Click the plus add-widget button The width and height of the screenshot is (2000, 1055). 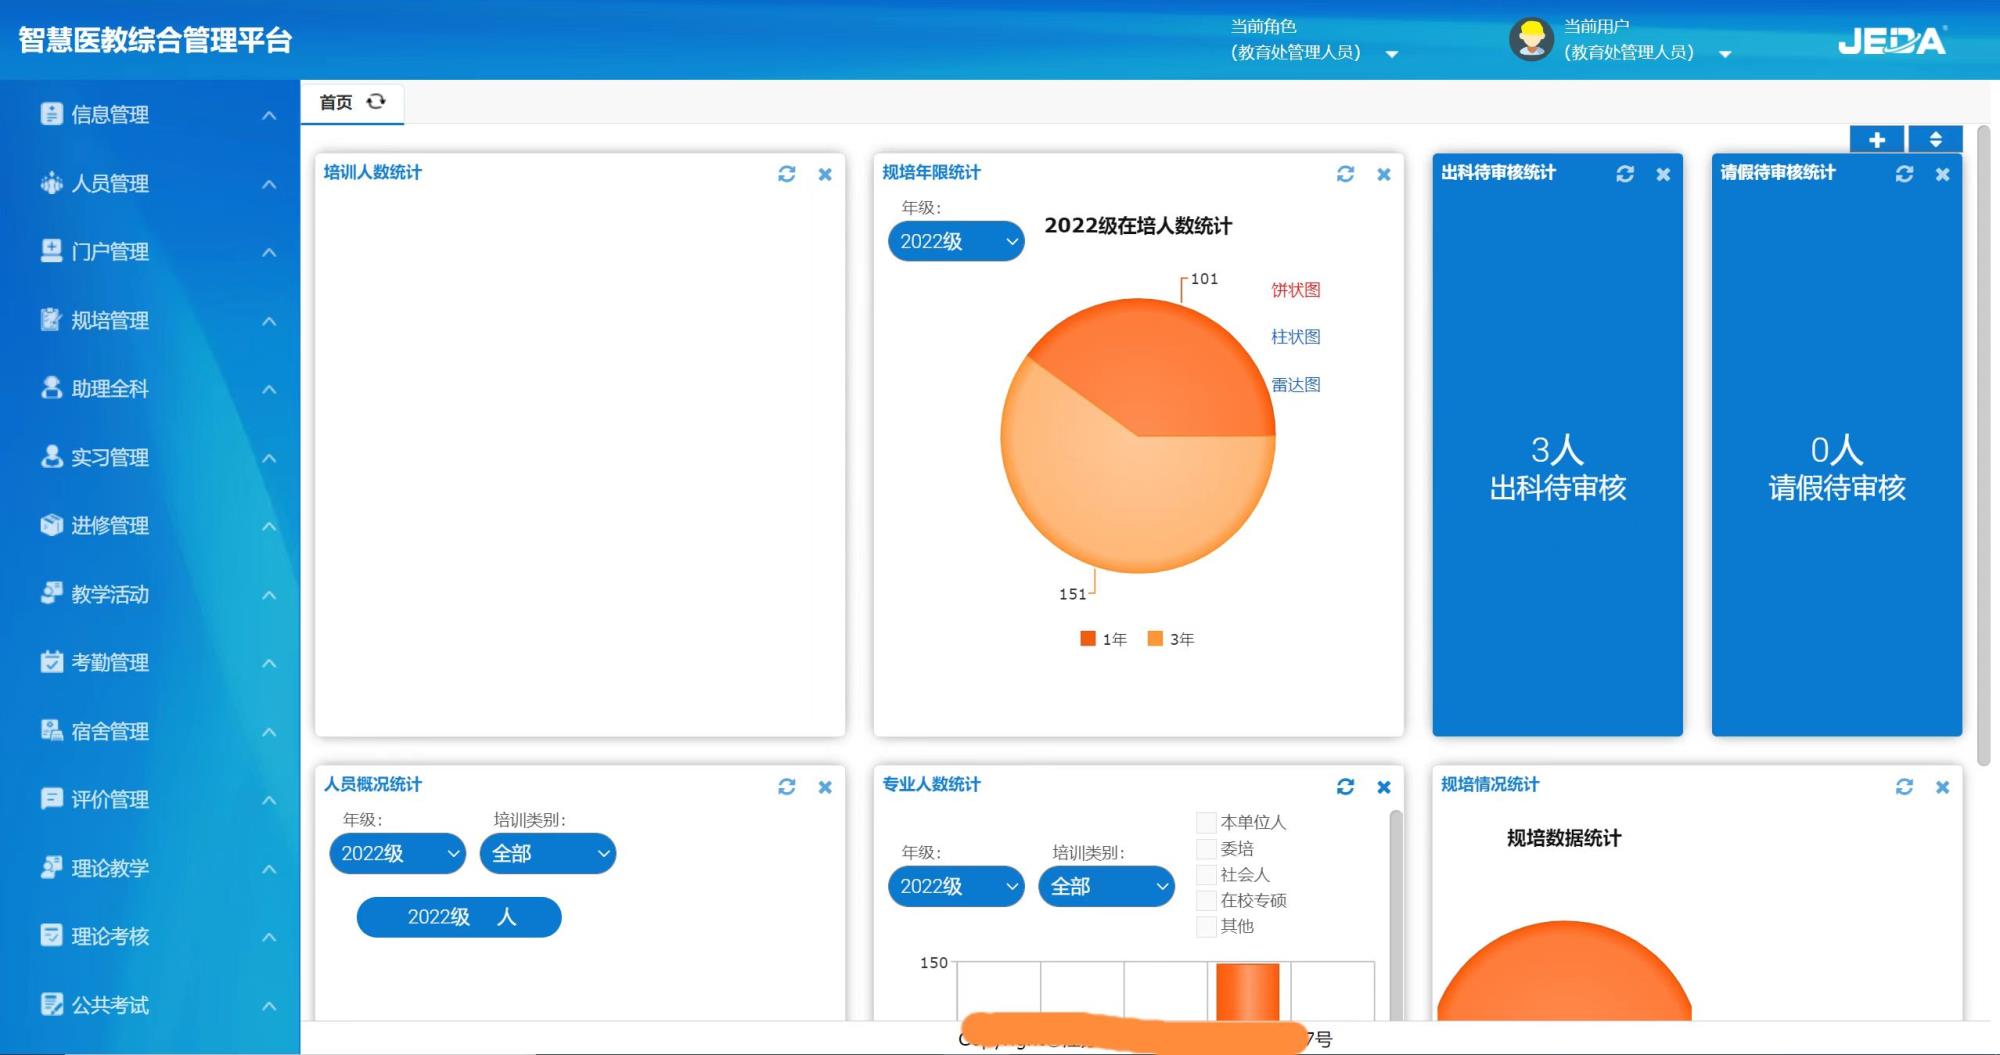tap(1877, 140)
